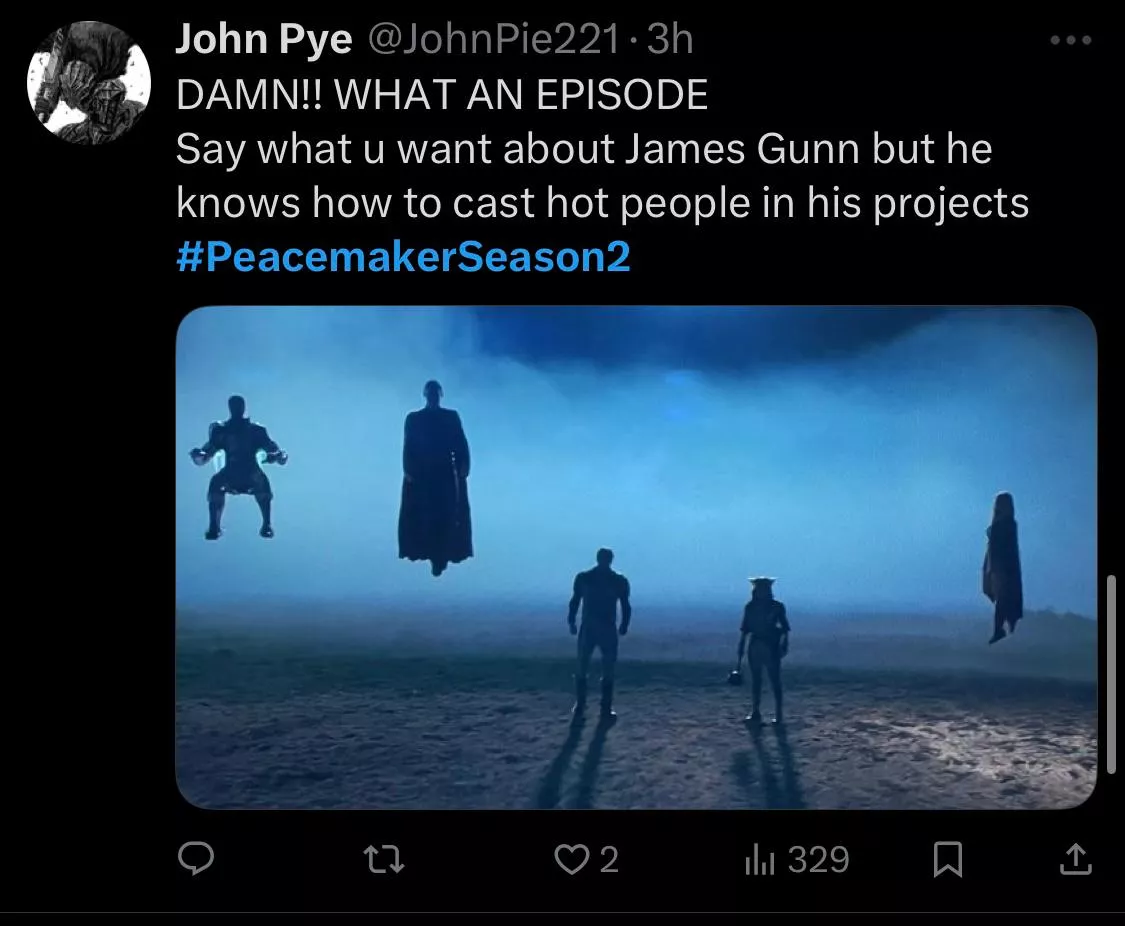Open John Pye's profile avatar
This screenshot has width=1125, height=926.
88,83
